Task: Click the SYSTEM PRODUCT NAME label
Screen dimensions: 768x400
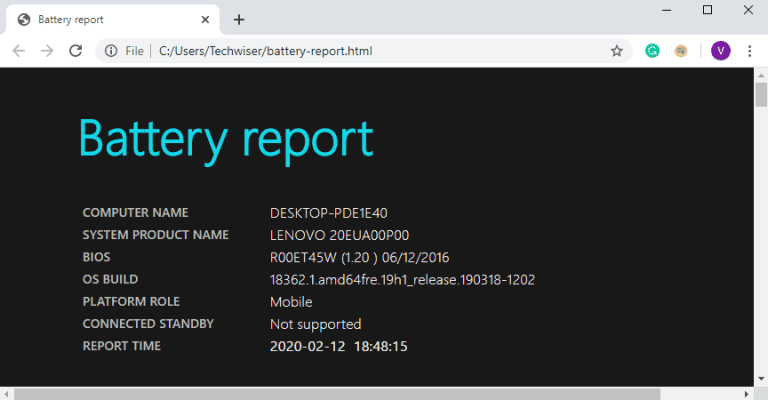Action: (x=156, y=235)
